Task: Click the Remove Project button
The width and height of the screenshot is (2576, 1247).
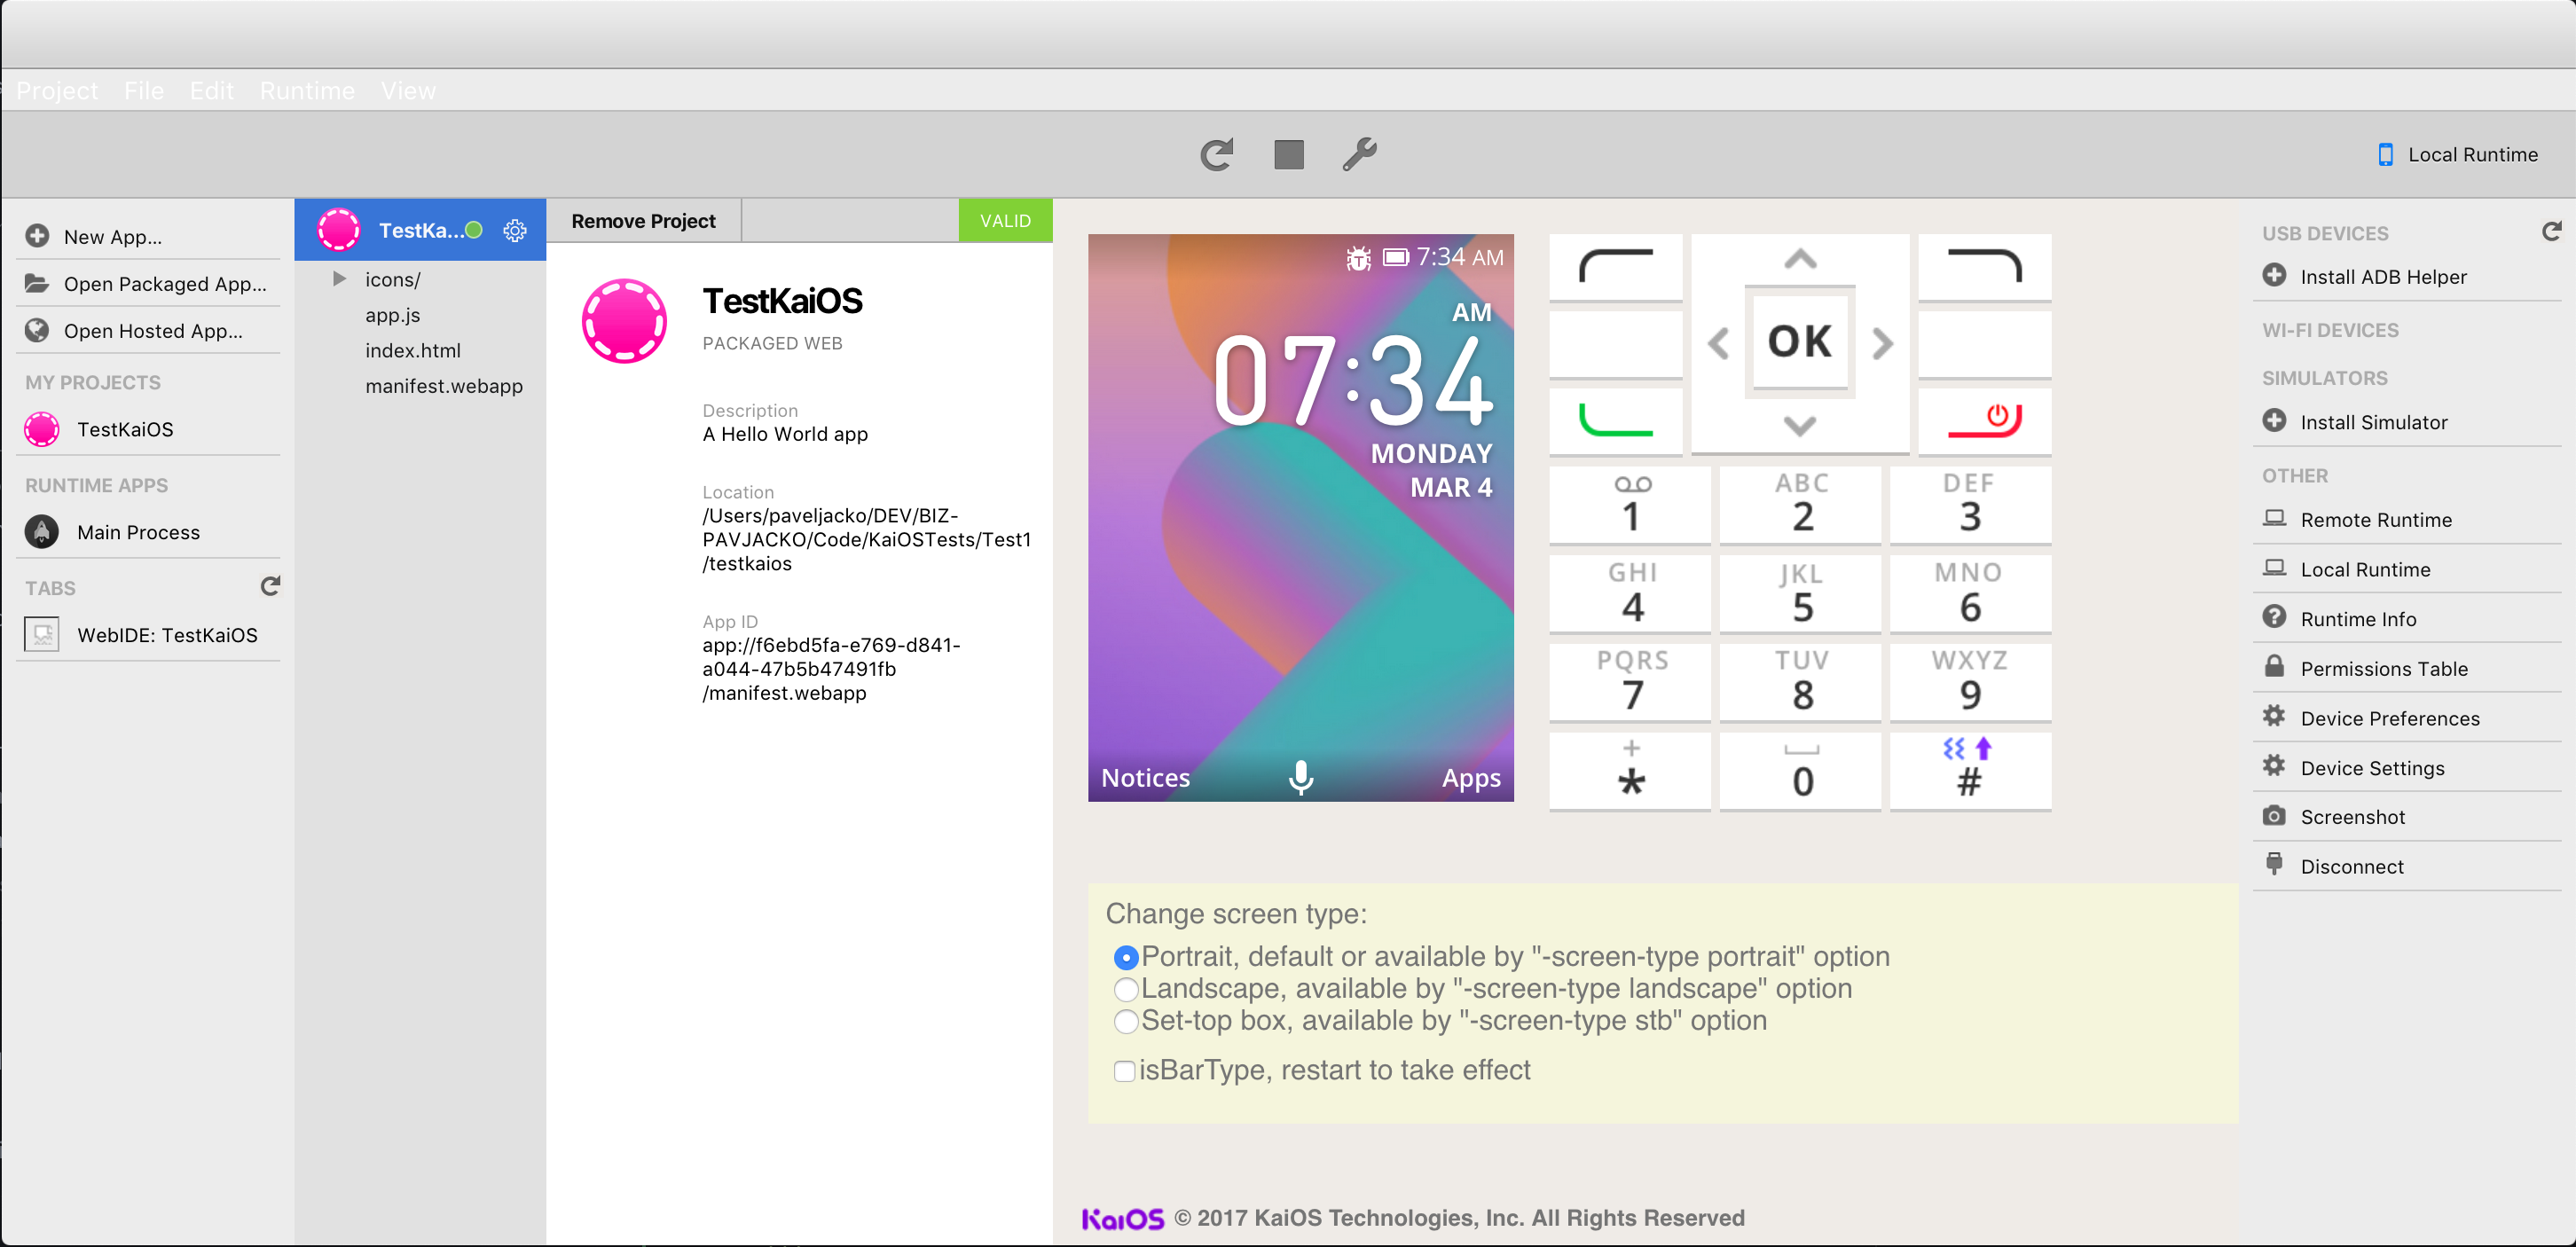Action: 643,221
